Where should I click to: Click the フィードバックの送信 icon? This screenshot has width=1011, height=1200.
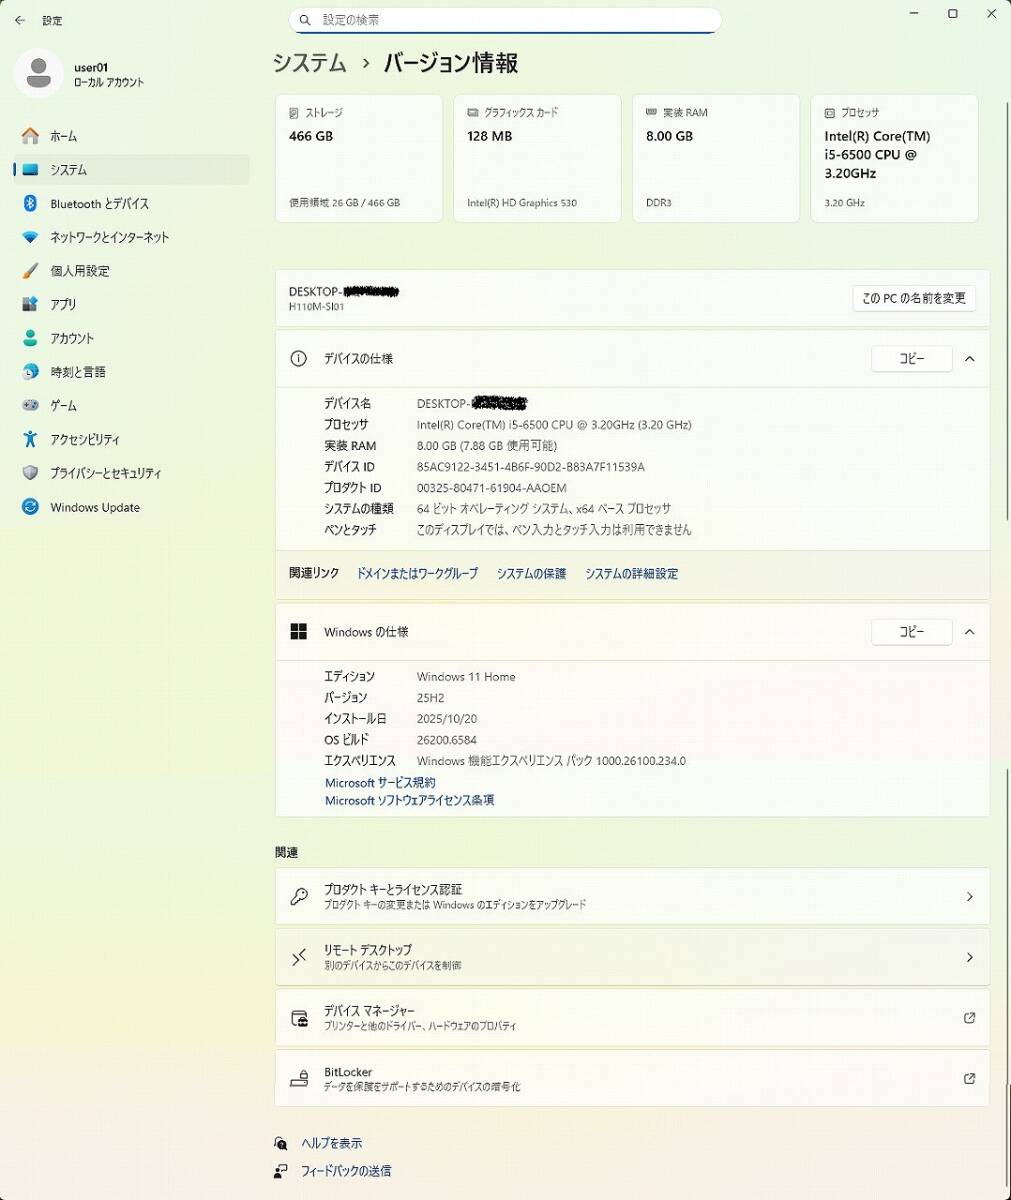click(281, 1171)
